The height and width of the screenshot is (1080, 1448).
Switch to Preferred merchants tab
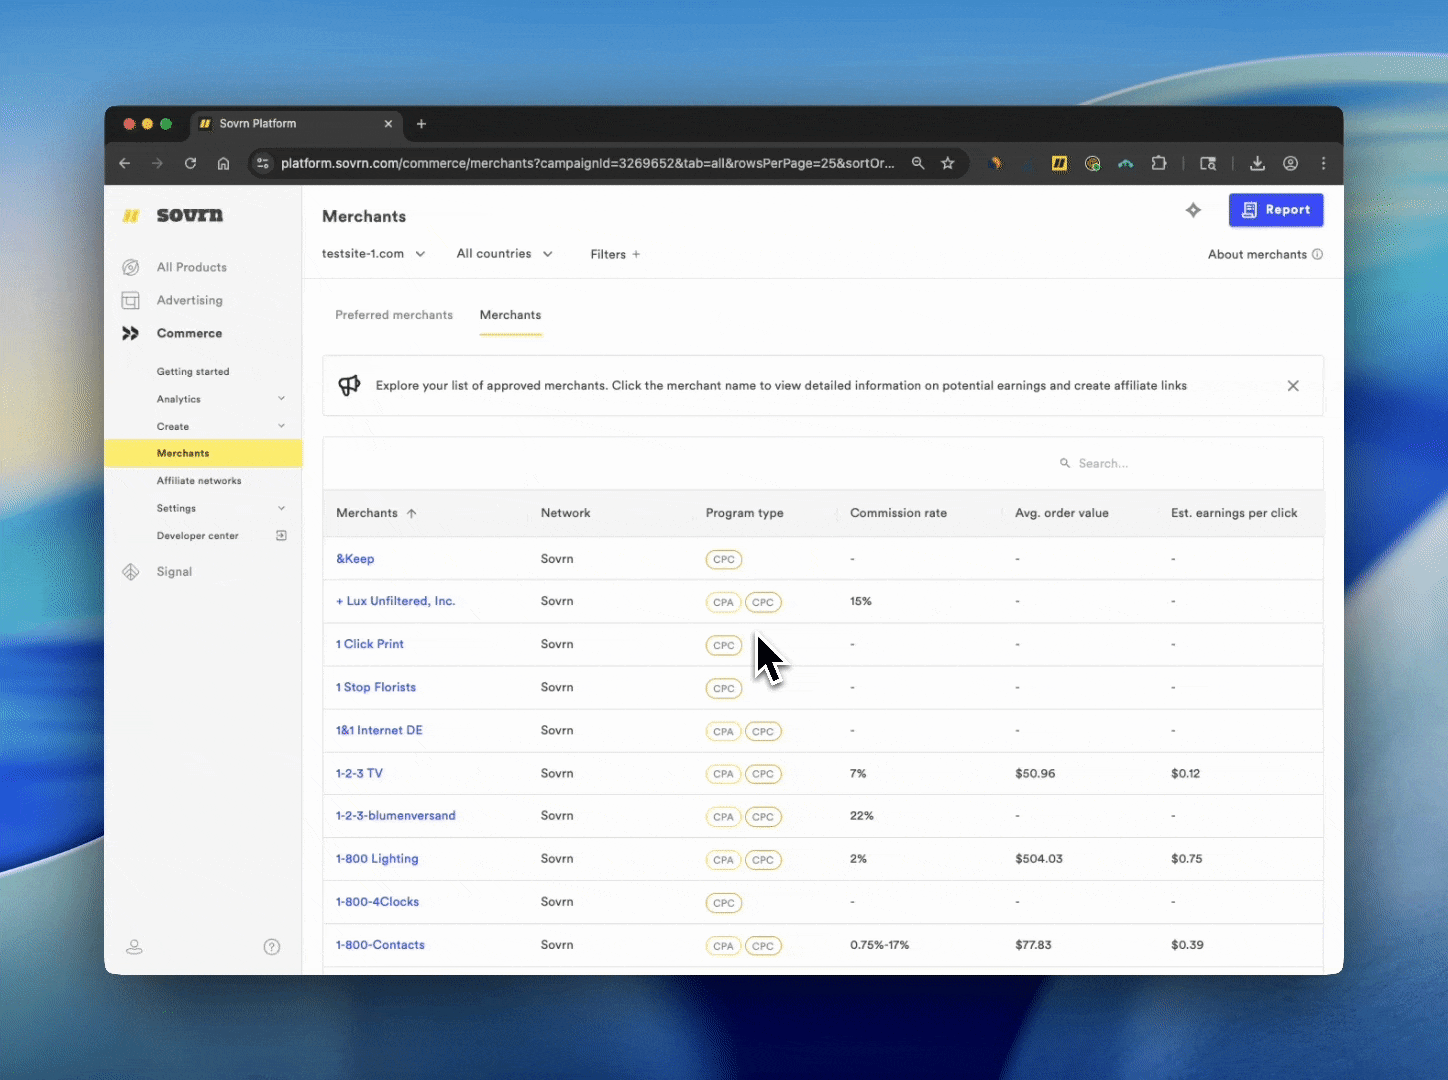(394, 315)
